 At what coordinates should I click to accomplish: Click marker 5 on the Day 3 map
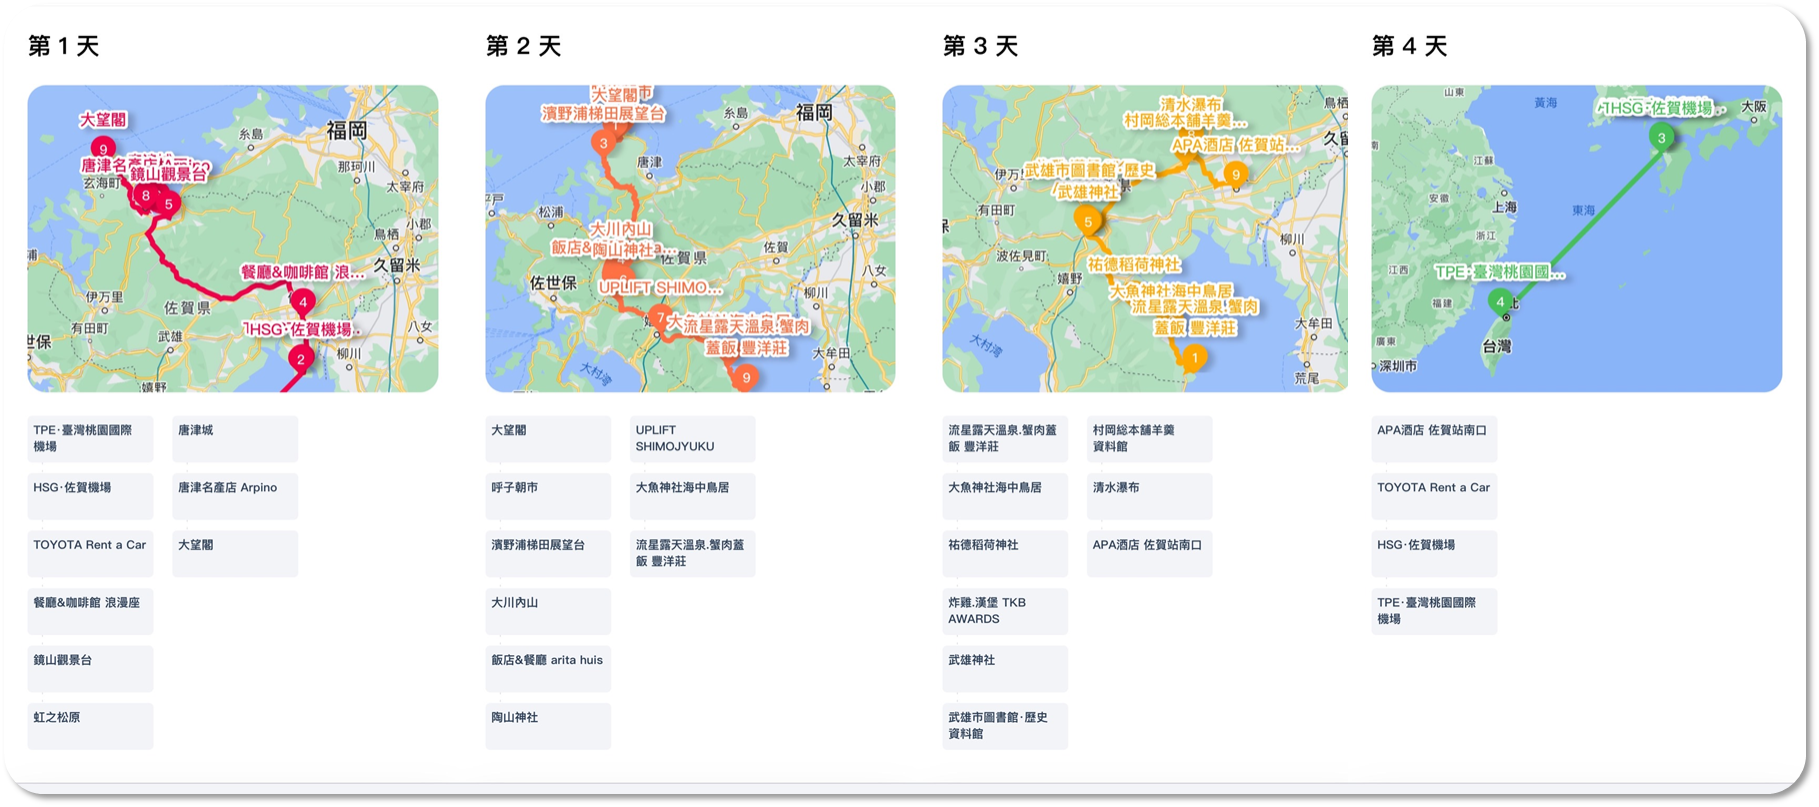1088,221
